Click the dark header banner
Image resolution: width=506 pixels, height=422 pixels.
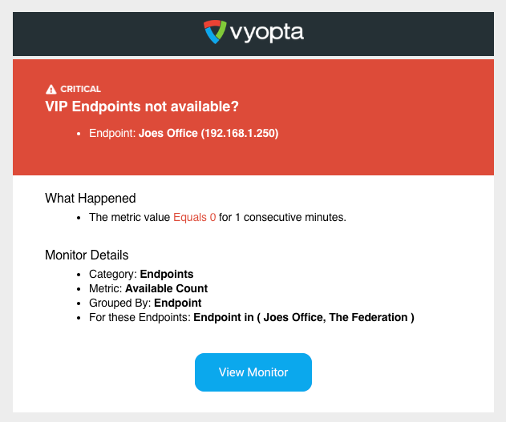click(253, 34)
